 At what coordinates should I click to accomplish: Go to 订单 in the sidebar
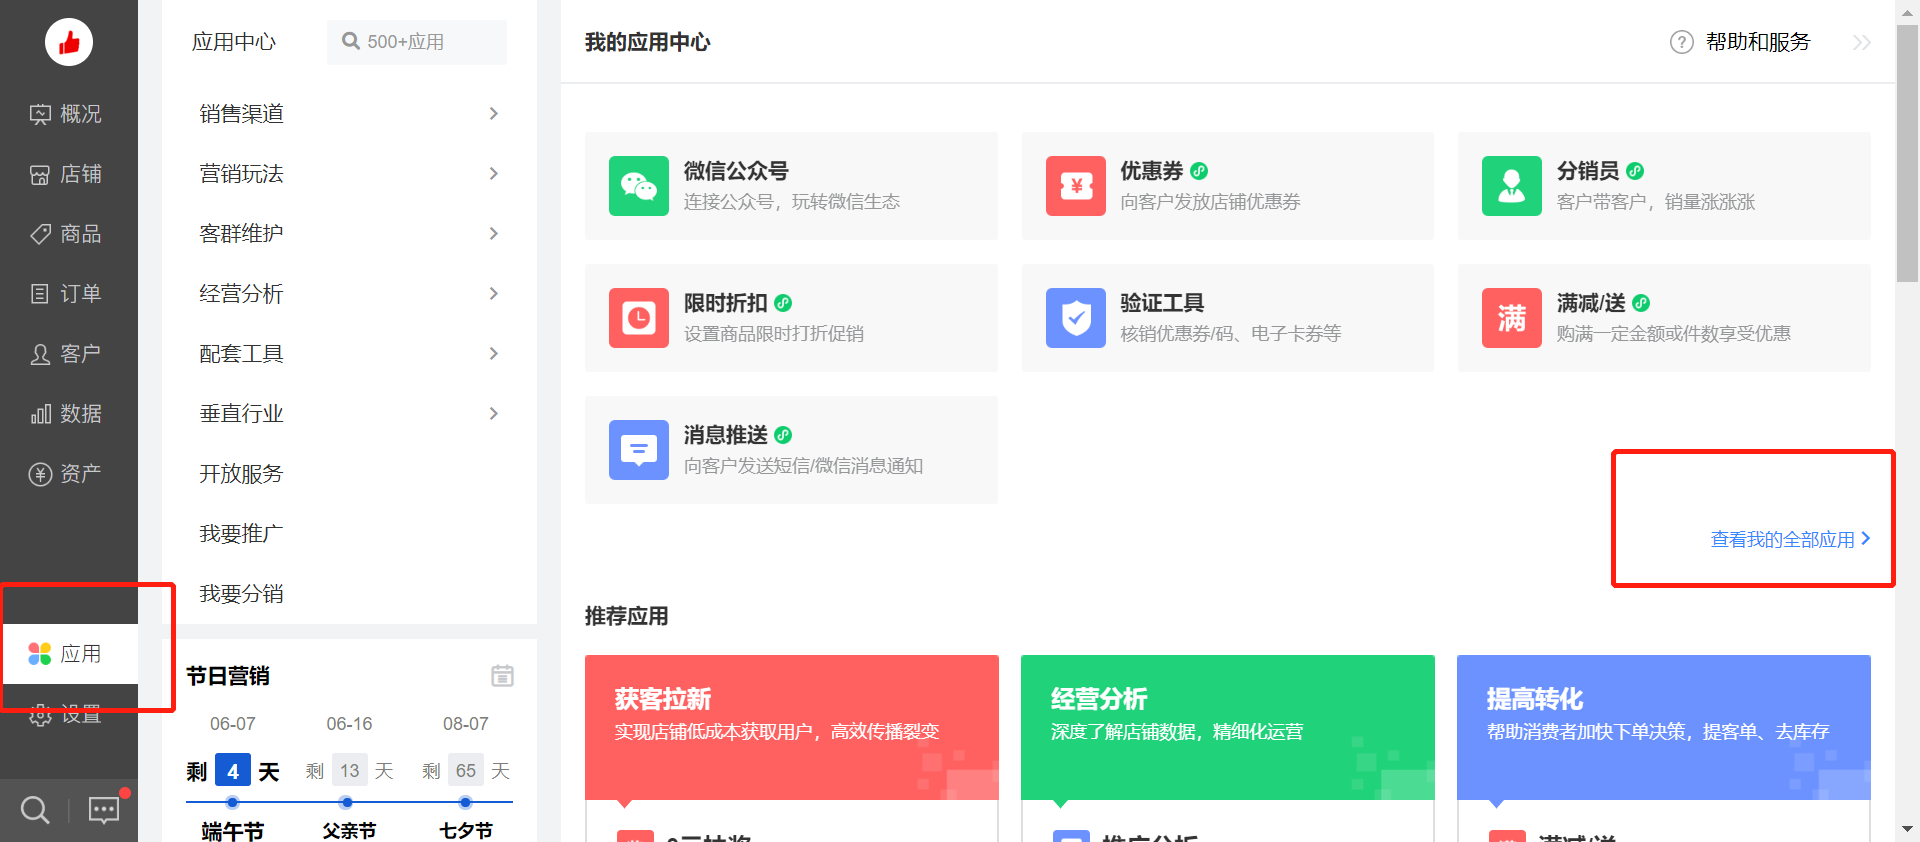(66, 294)
